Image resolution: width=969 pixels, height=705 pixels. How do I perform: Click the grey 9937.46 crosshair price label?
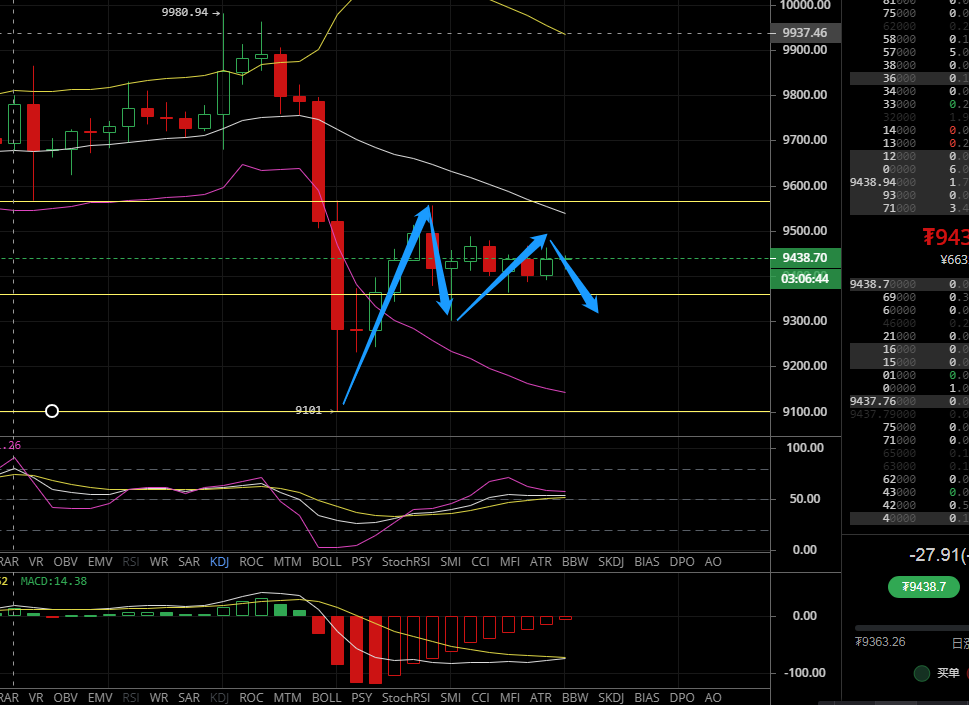click(x=805, y=33)
